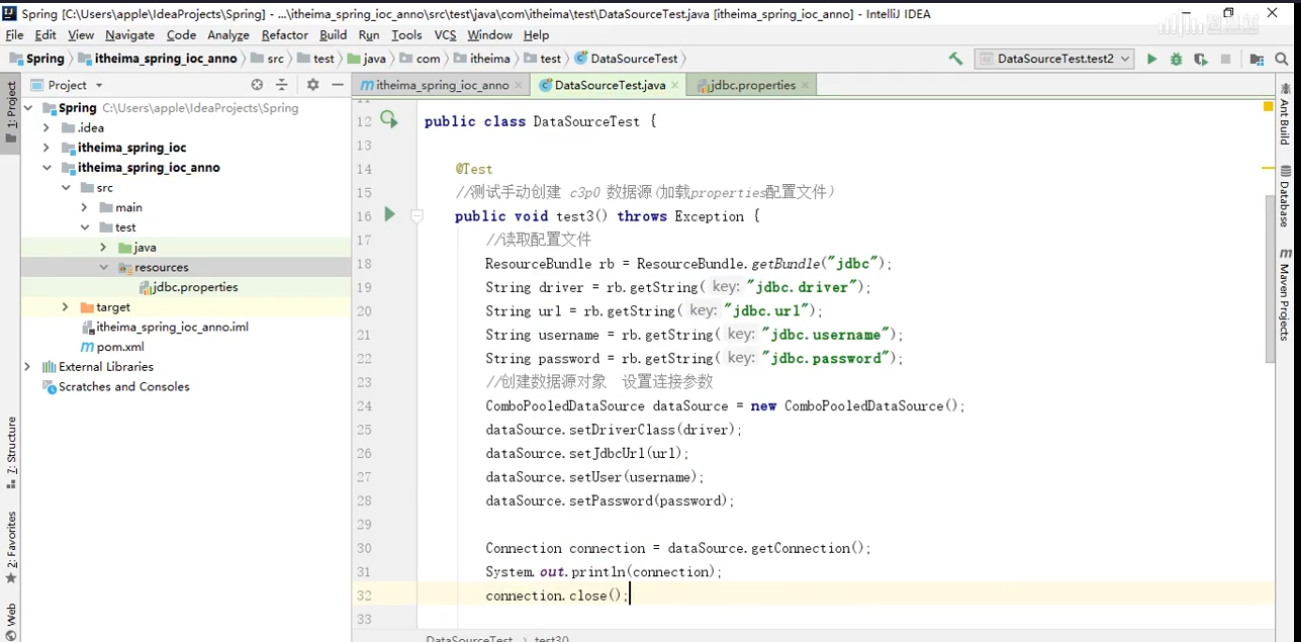
Task: Close the DataSourceTest.java editor tab
Action: coord(675,86)
